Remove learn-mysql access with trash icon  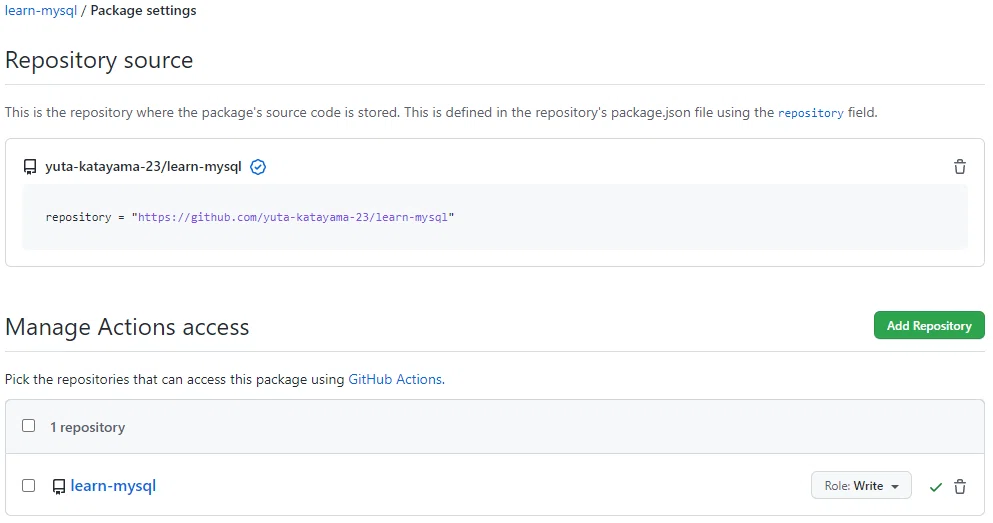(x=959, y=486)
